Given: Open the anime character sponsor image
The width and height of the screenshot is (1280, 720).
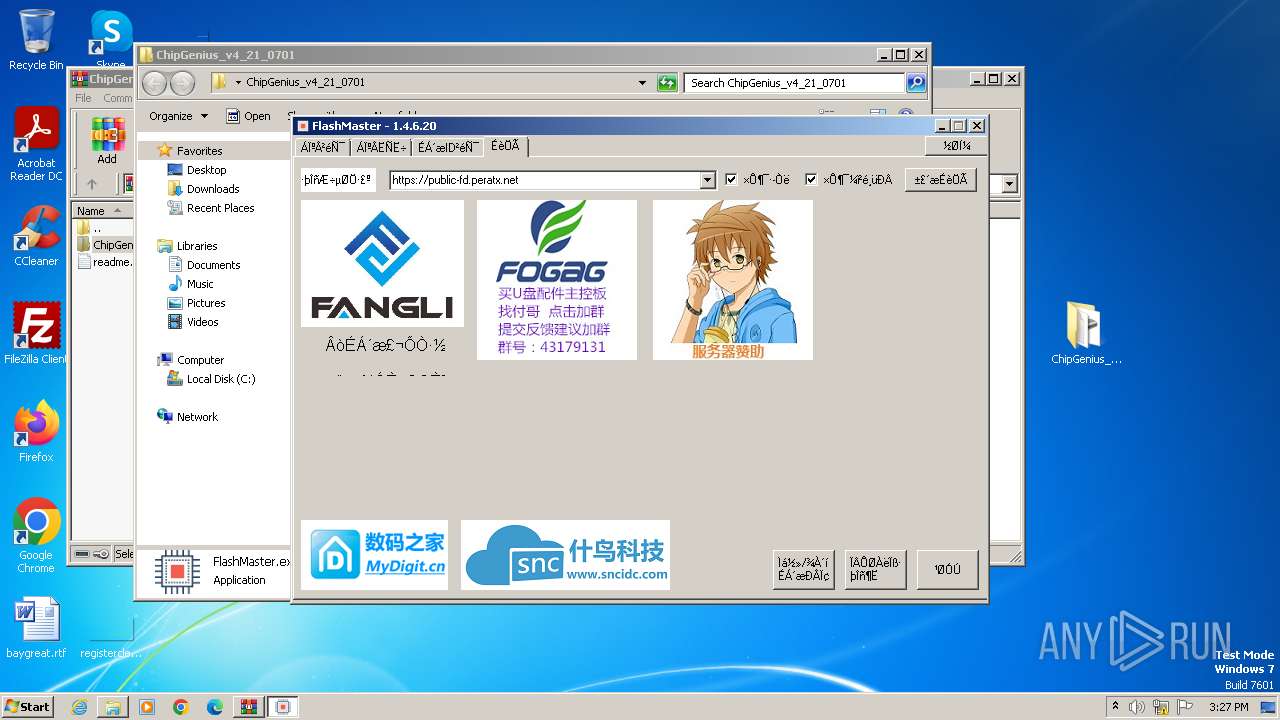Looking at the screenshot, I should (733, 280).
